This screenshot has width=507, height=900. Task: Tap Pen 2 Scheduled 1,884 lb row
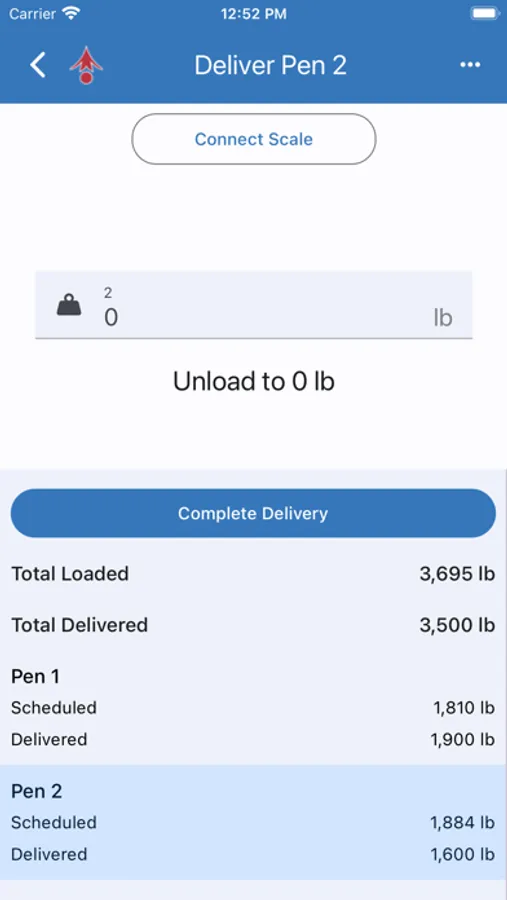253,823
